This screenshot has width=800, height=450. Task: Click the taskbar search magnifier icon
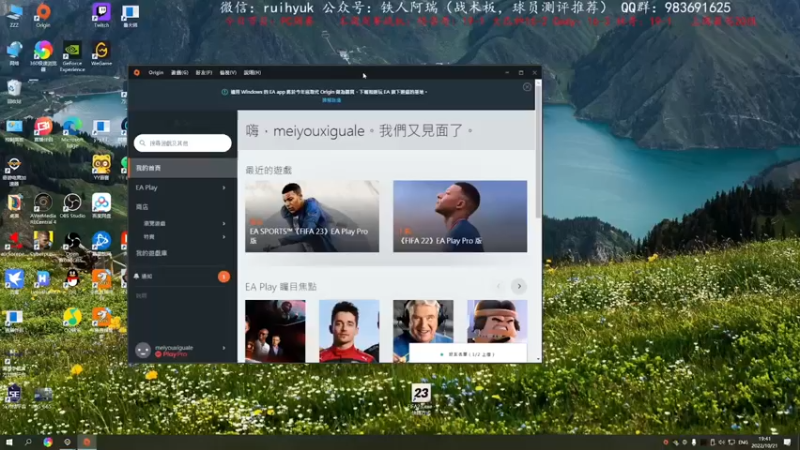28,442
